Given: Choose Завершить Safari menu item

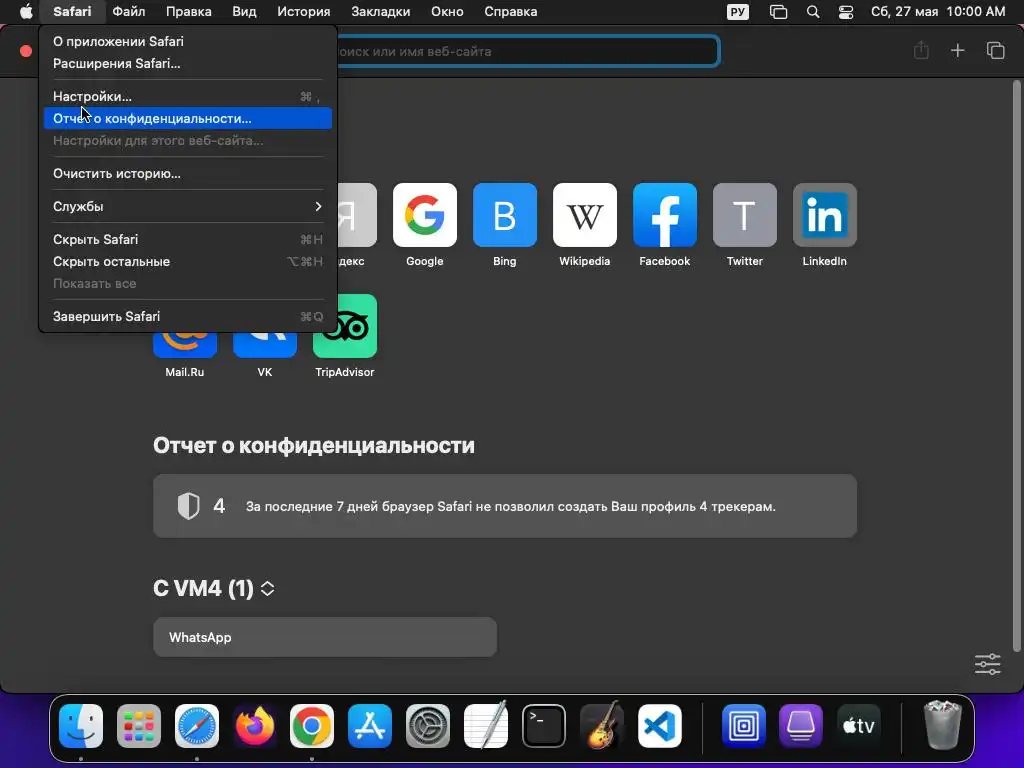Looking at the screenshot, I should [x=187, y=316].
